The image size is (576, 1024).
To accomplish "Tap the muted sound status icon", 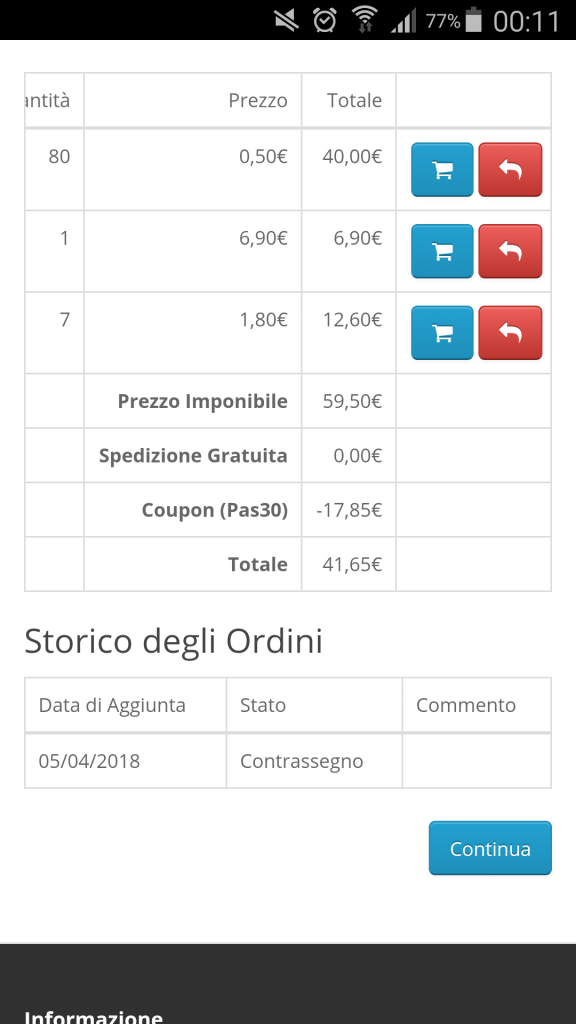I will click(x=286, y=20).
